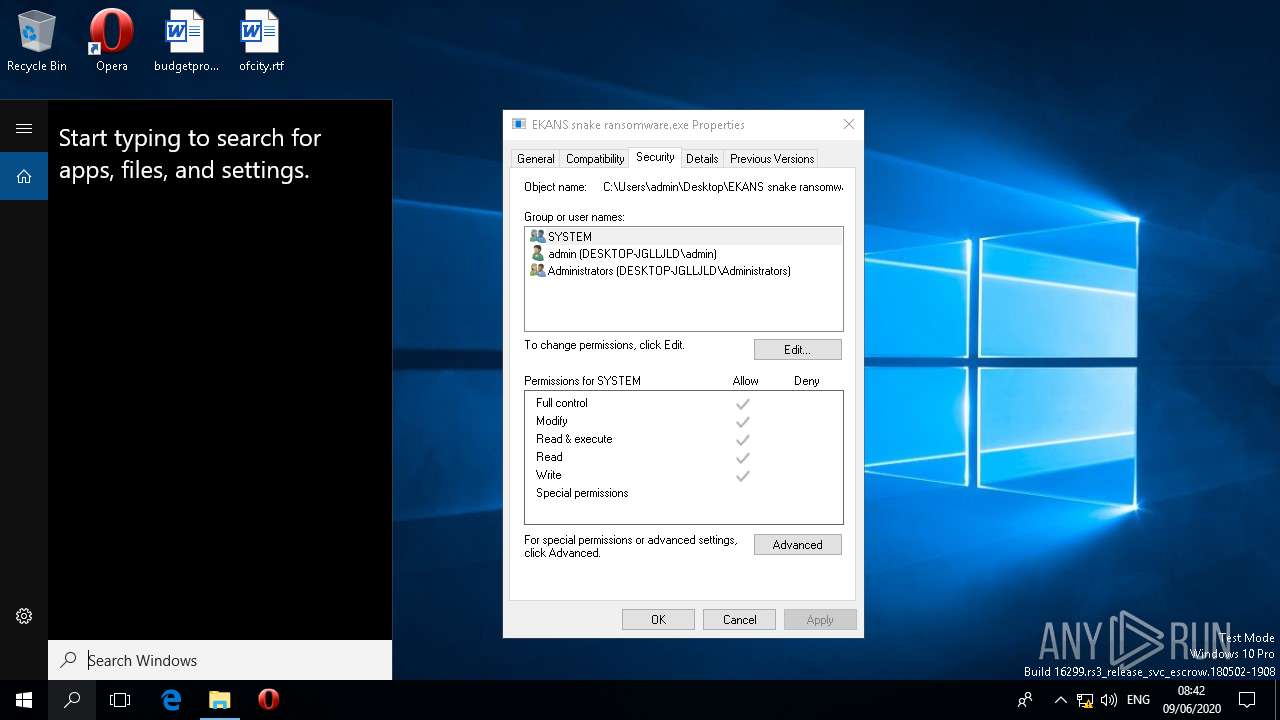1280x720 pixels.
Task: Expand the Start menu hamburger button
Action: point(24,128)
